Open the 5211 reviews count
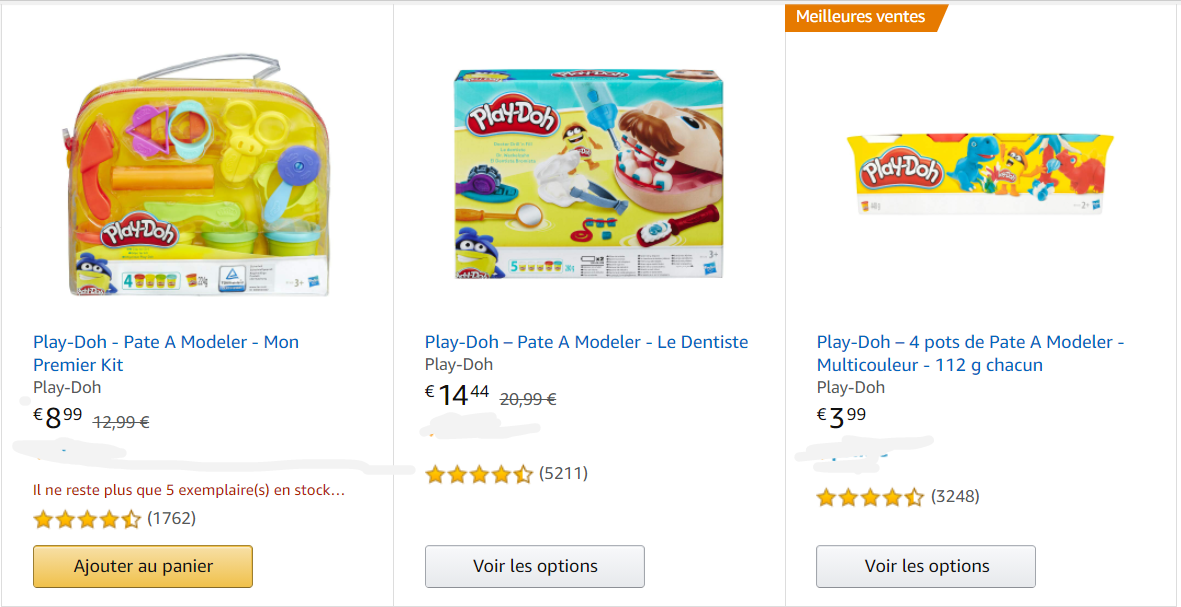This screenshot has width=1181, height=607. tap(563, 473)
